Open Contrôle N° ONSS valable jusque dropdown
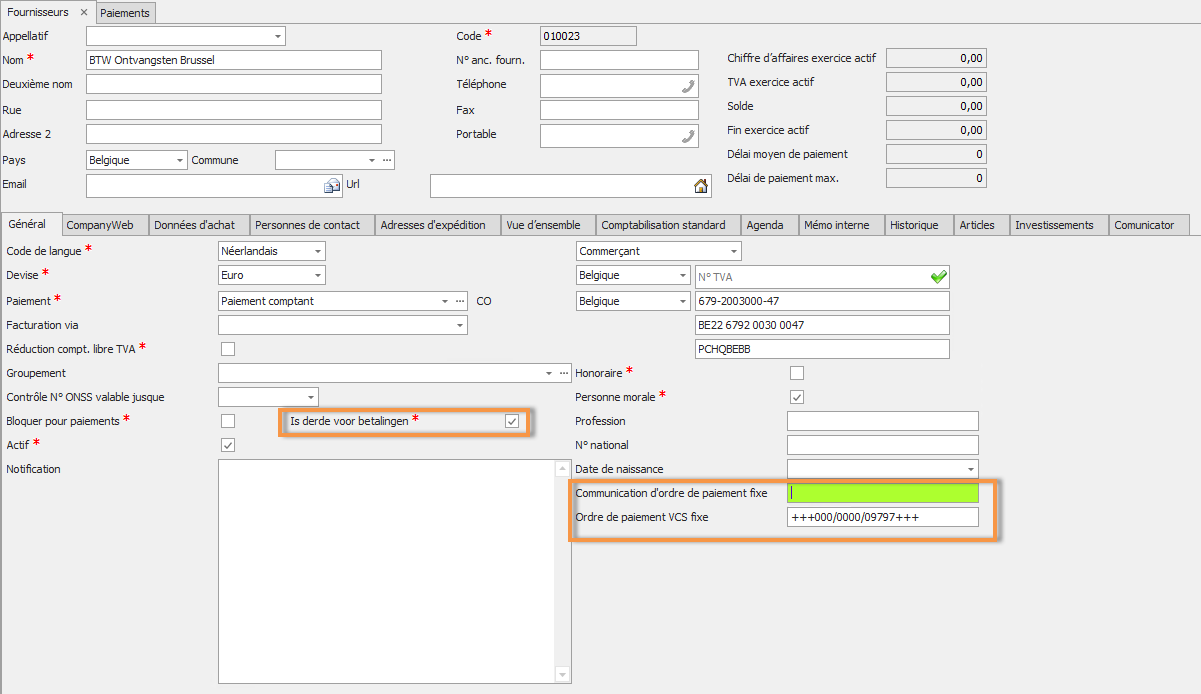 310,397
